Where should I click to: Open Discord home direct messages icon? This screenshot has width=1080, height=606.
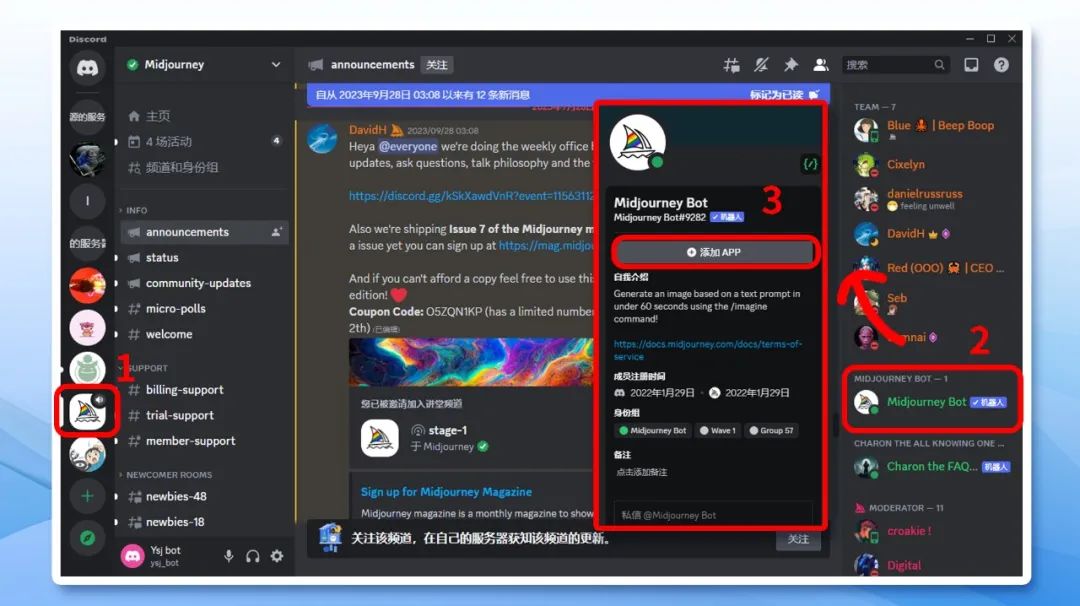tap(87, 67)
